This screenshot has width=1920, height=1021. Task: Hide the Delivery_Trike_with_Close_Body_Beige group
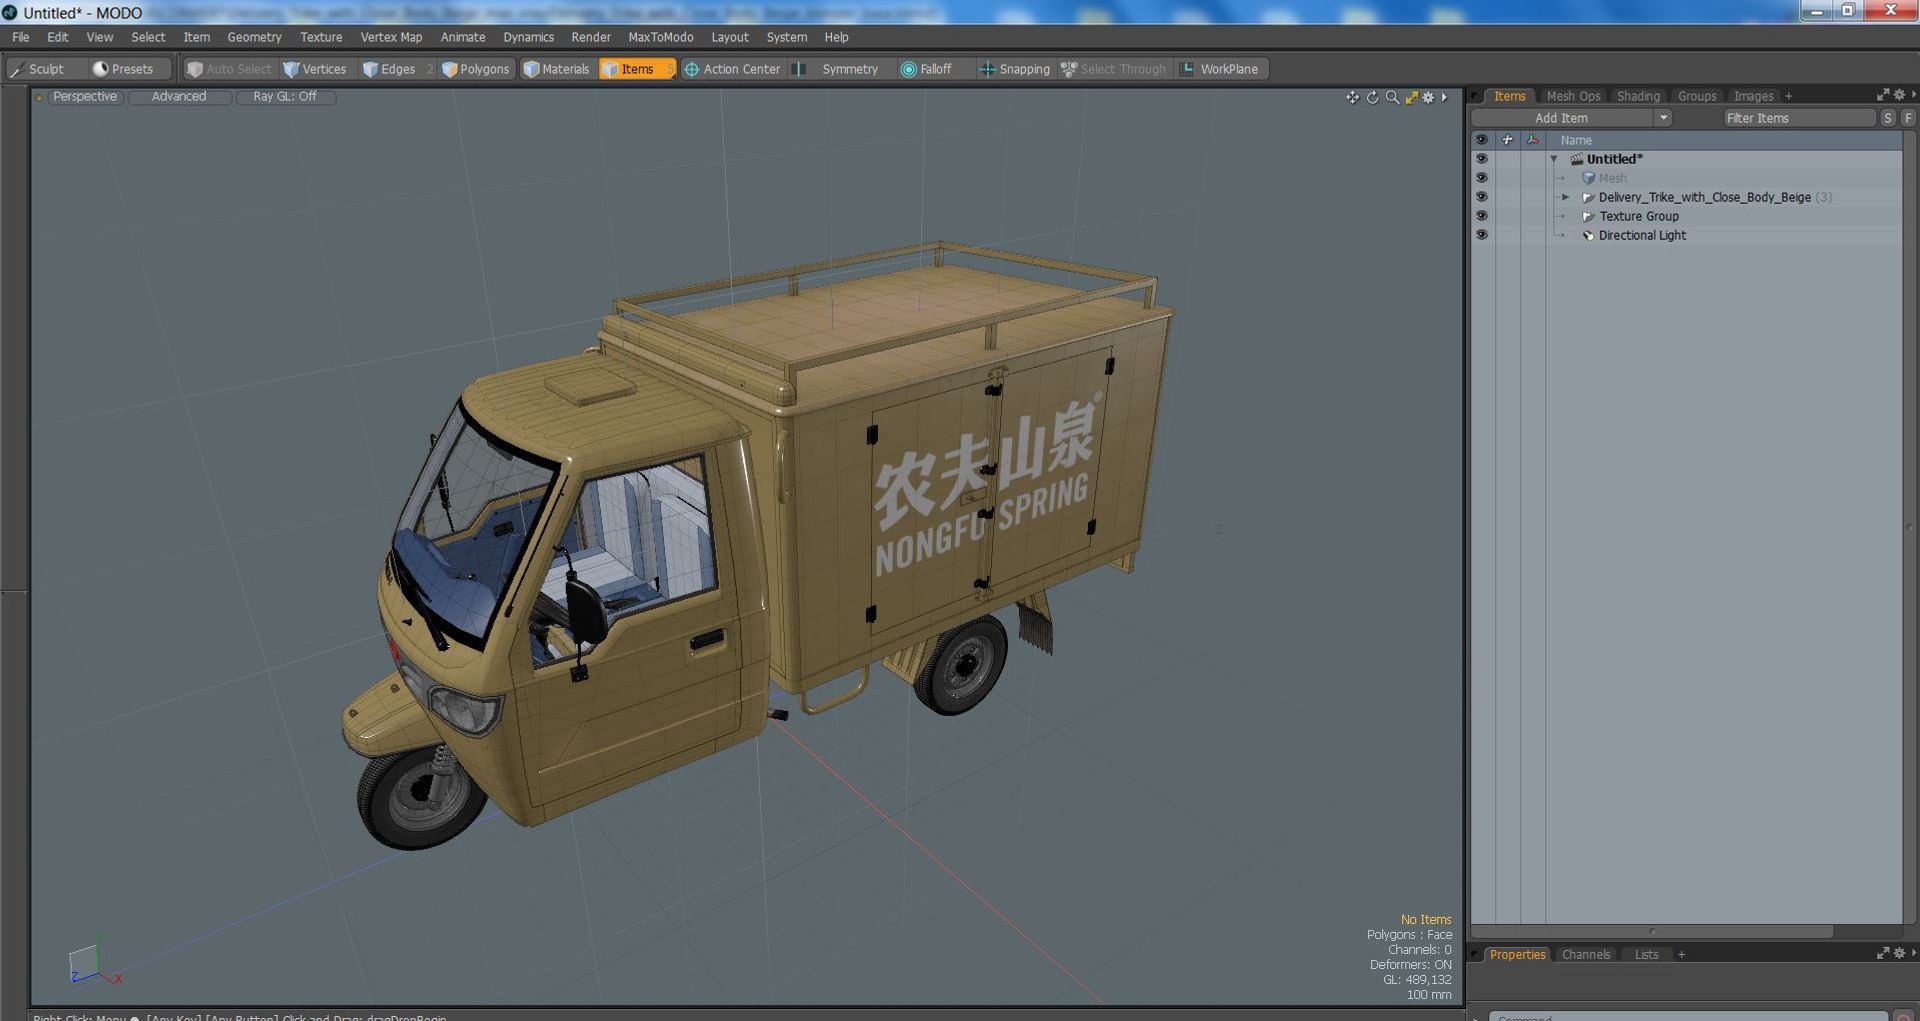tap(1481, 197)
